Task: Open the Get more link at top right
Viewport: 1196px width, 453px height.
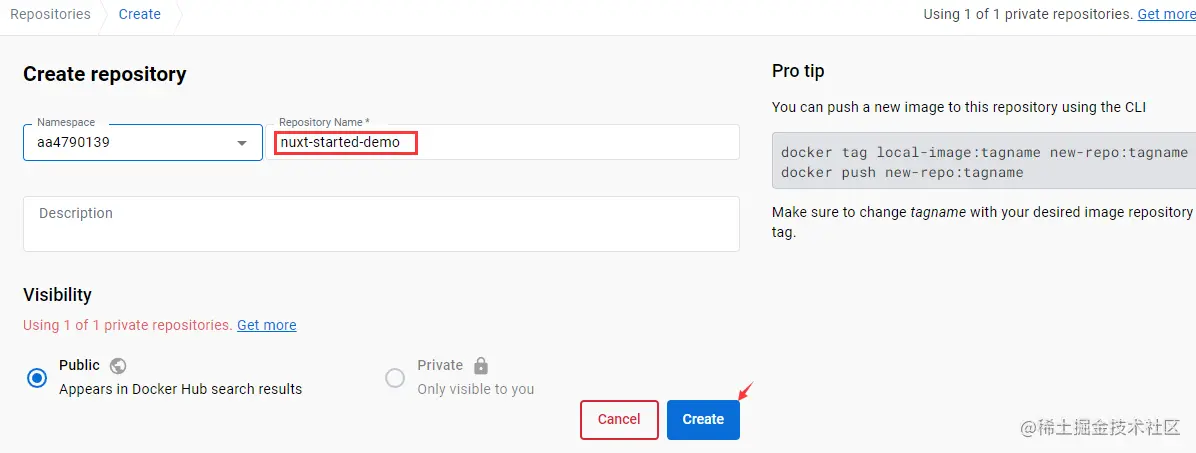Action: coord(1166,14)
